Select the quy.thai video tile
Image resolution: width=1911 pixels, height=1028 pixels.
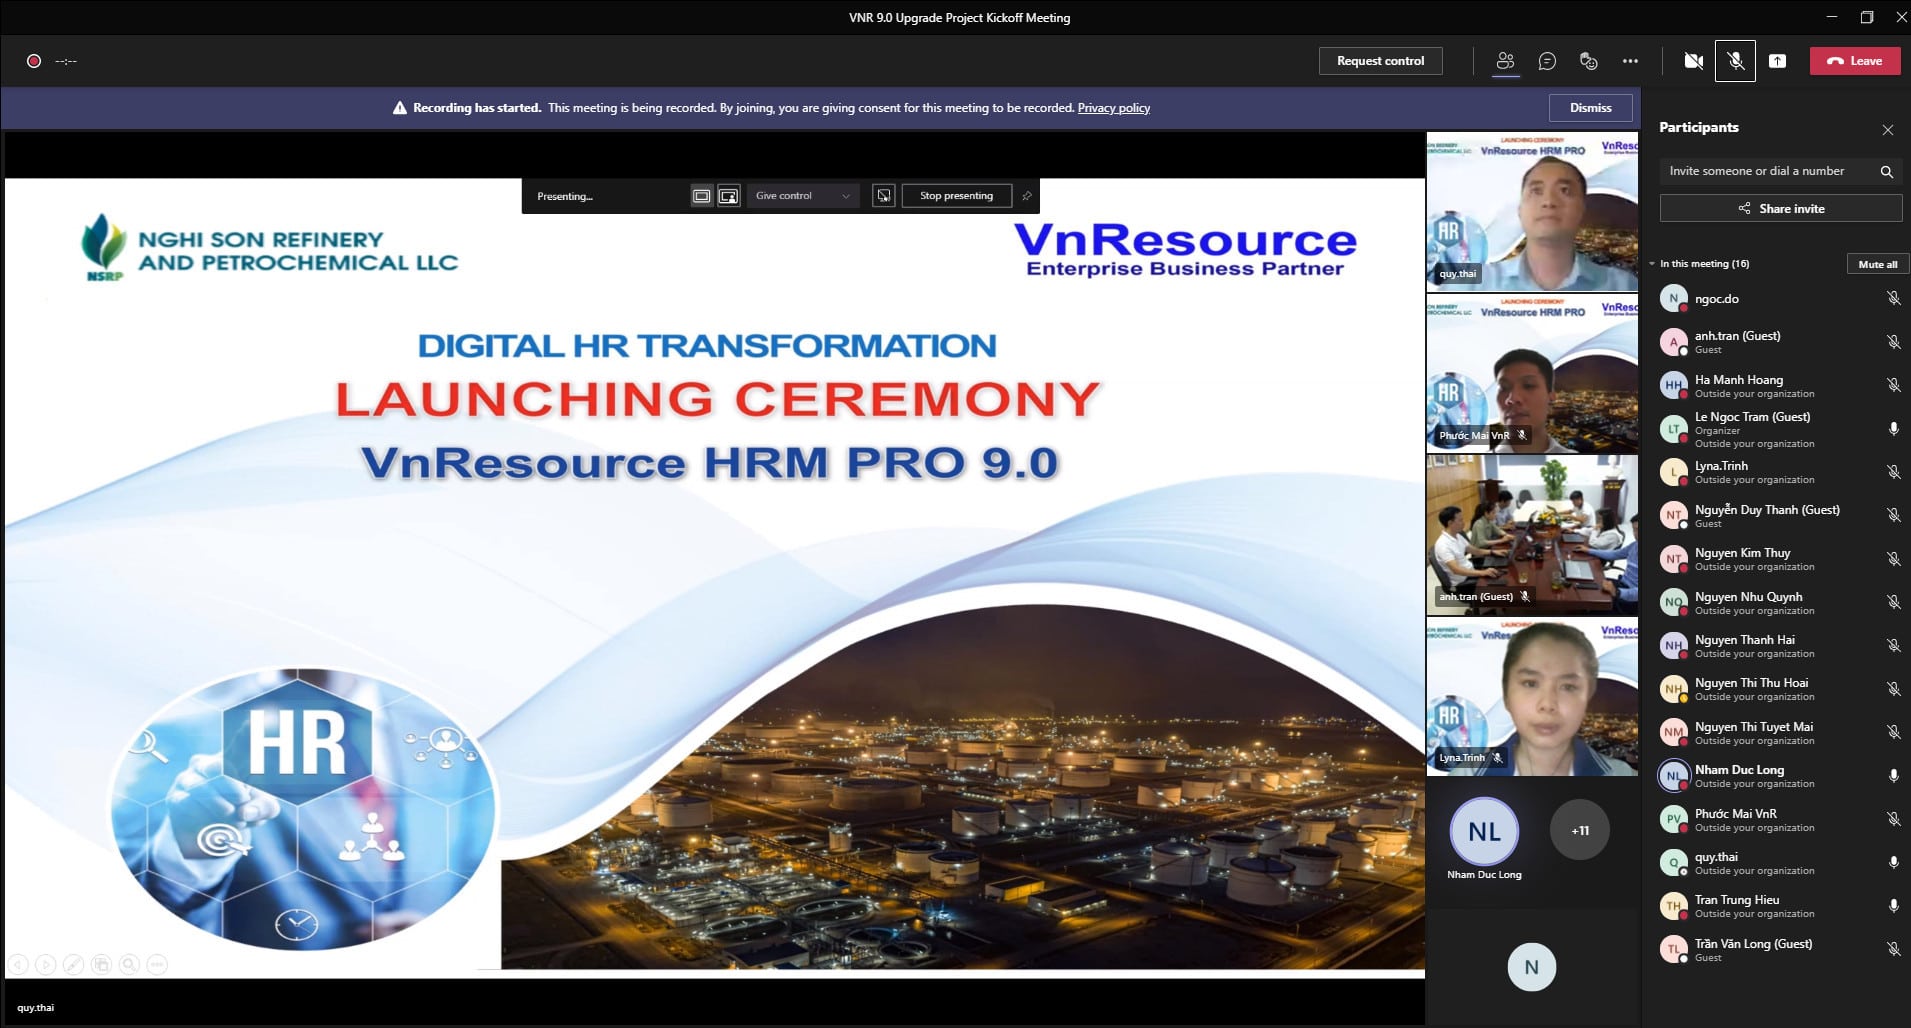(x=1532, y=212)
